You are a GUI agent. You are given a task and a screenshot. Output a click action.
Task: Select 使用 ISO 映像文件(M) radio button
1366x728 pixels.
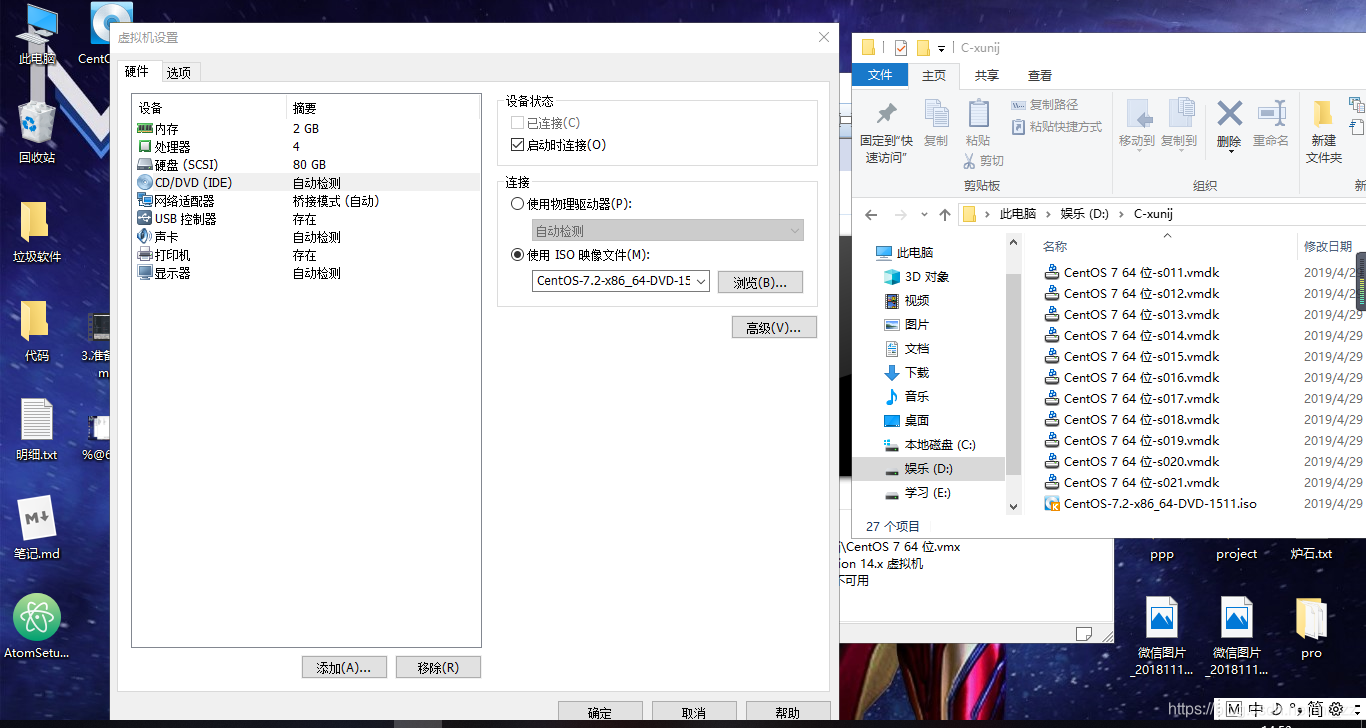[x=517, y=255]
